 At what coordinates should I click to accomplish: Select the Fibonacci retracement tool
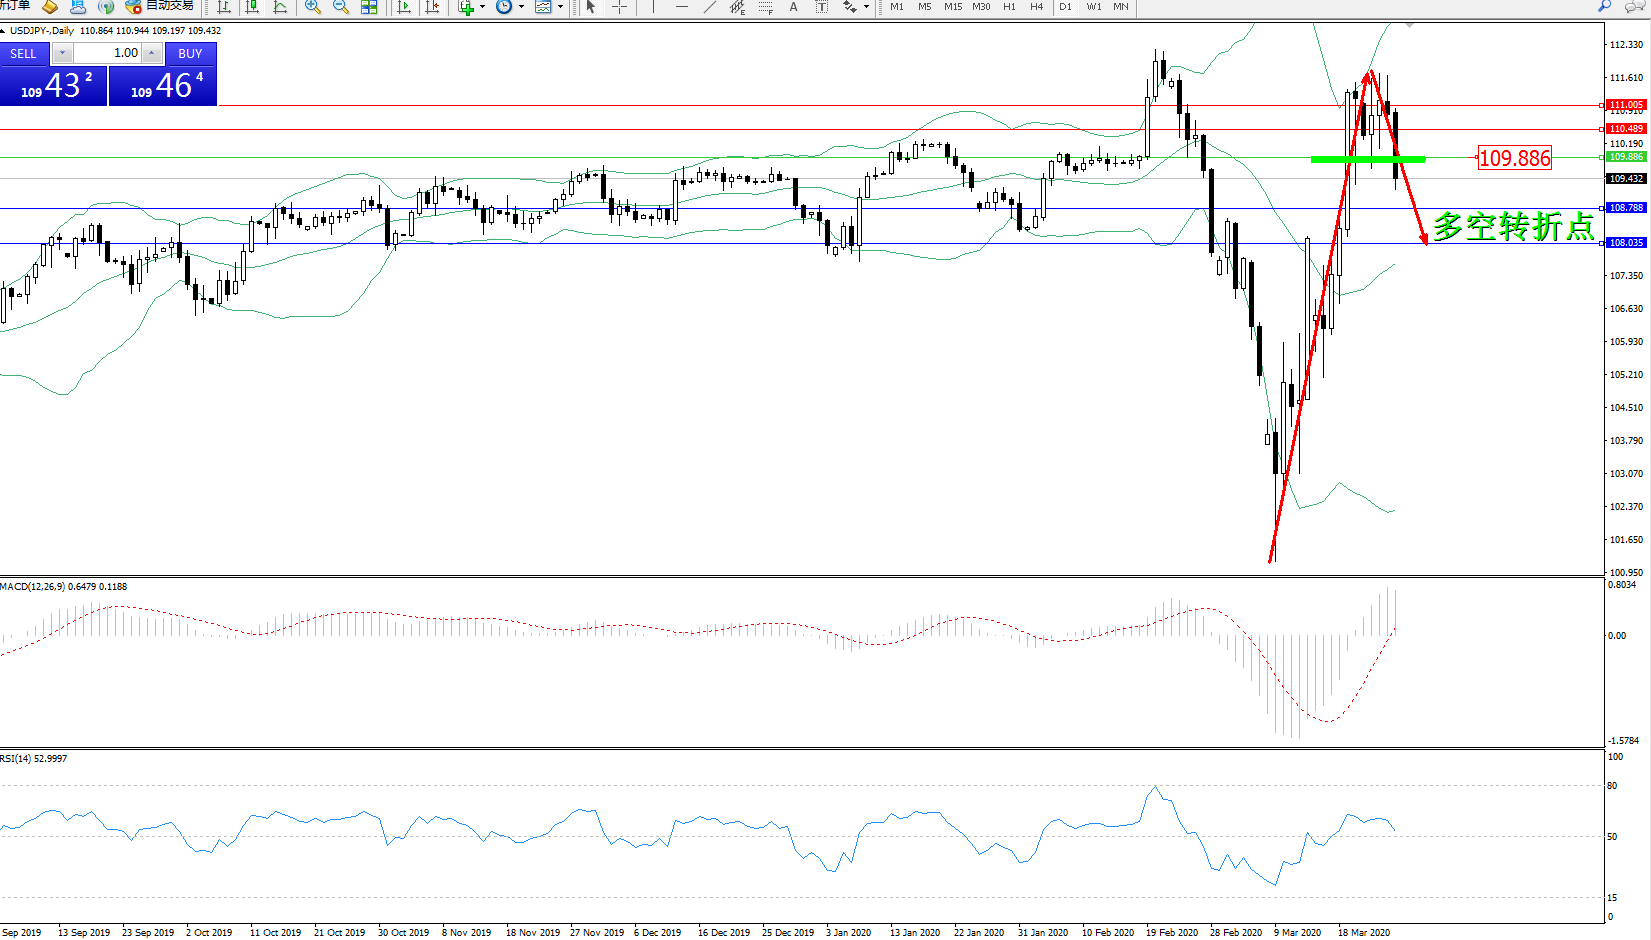(x=765, y=7)
